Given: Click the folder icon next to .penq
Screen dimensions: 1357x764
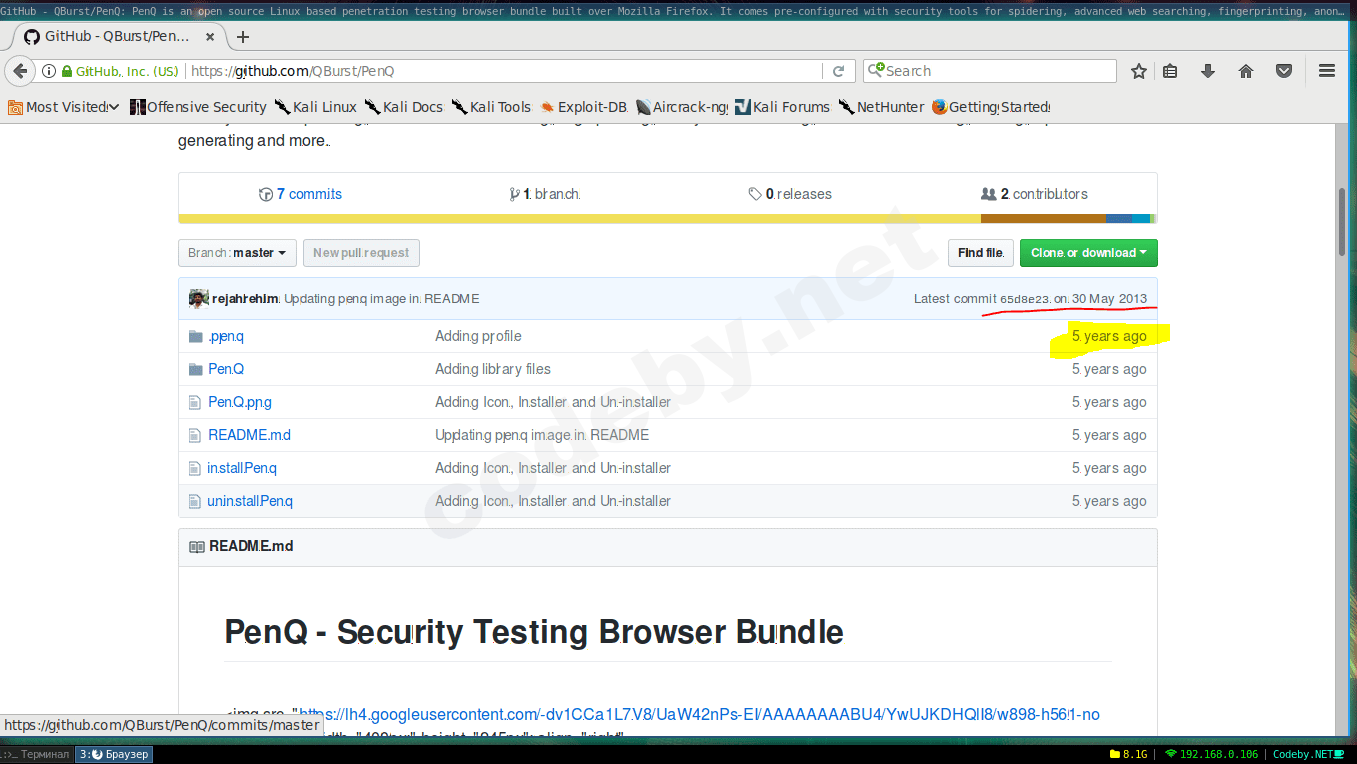Looking at the screenshot, I should (196, 336).
